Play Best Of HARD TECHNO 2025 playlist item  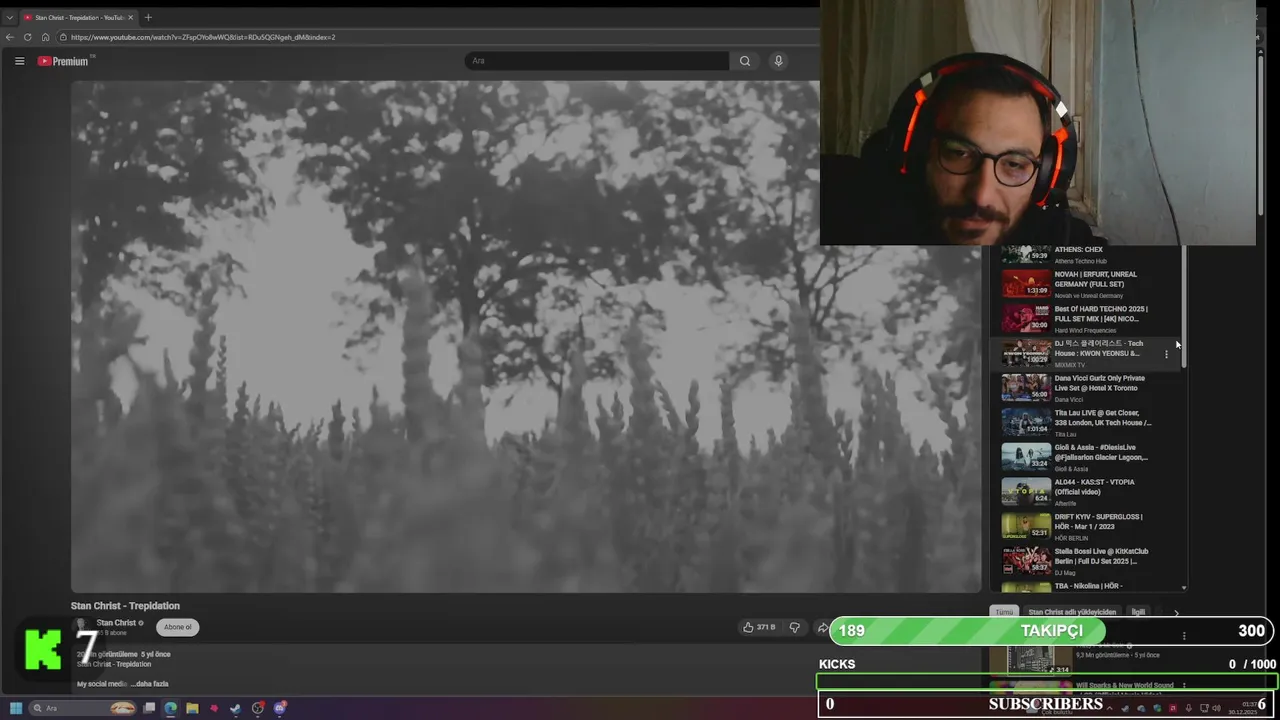(x=1101, y=314)
